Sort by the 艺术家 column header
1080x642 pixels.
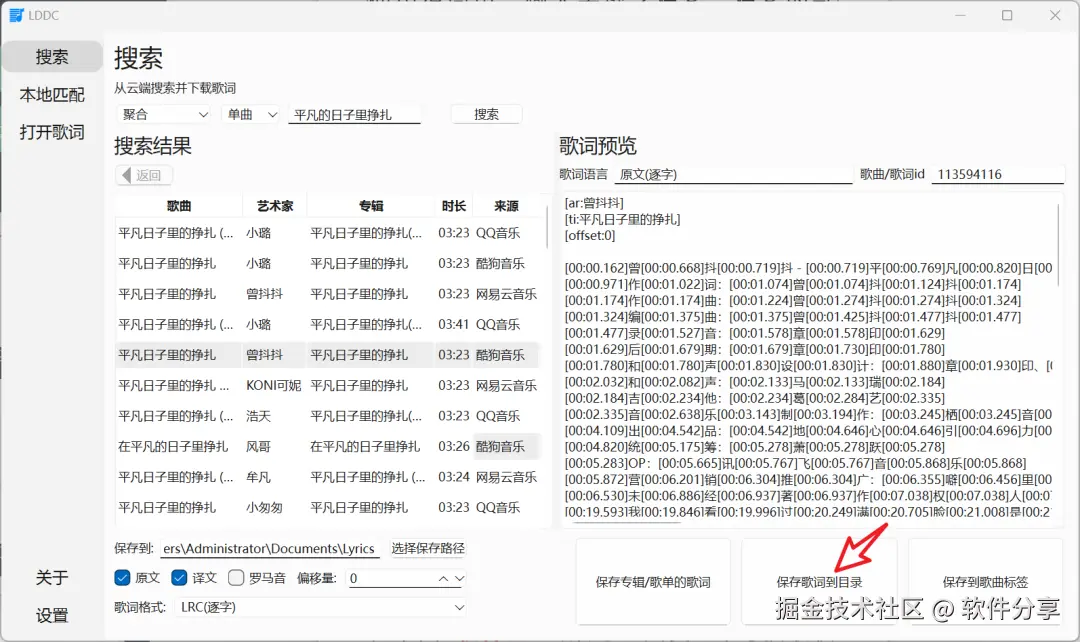(275, 205)
